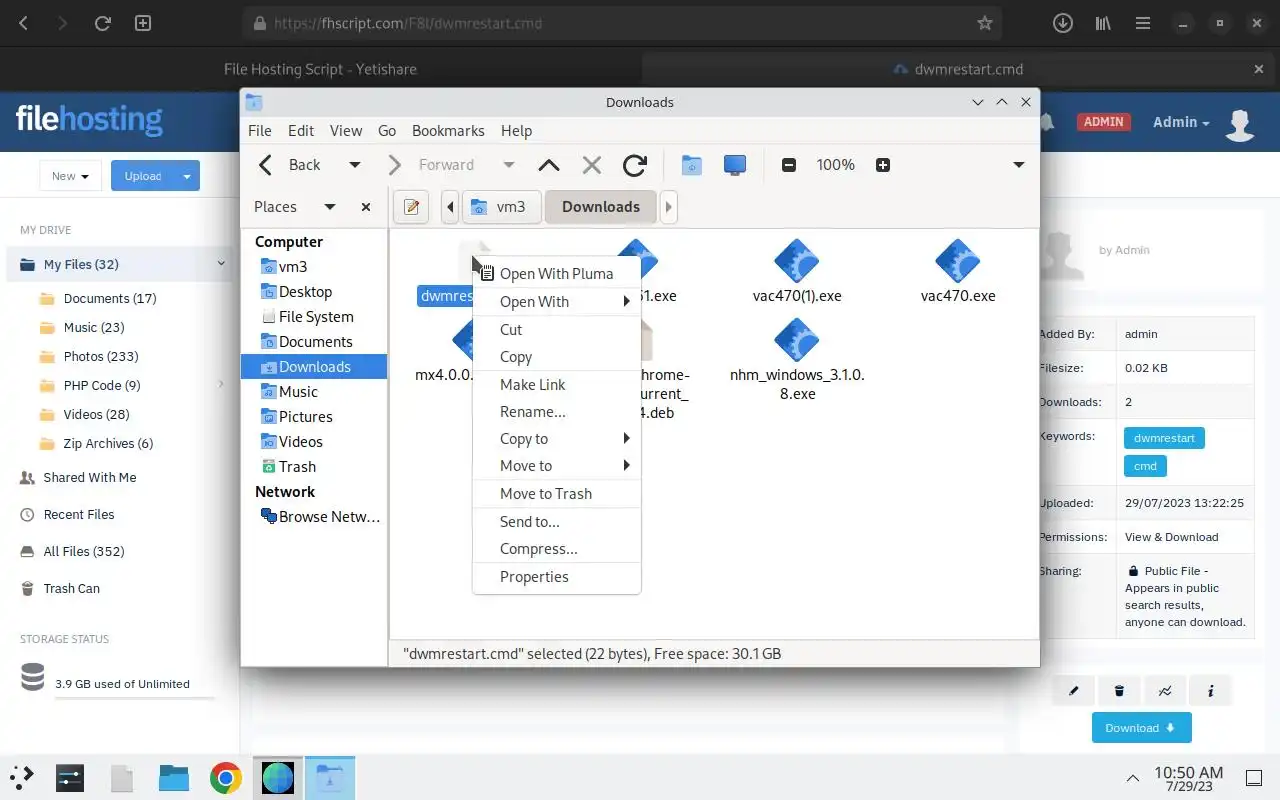The width and height of the screenshot is (1280, 800).
Task: Open the Bookmarks menu
Action: click(448, 131)
